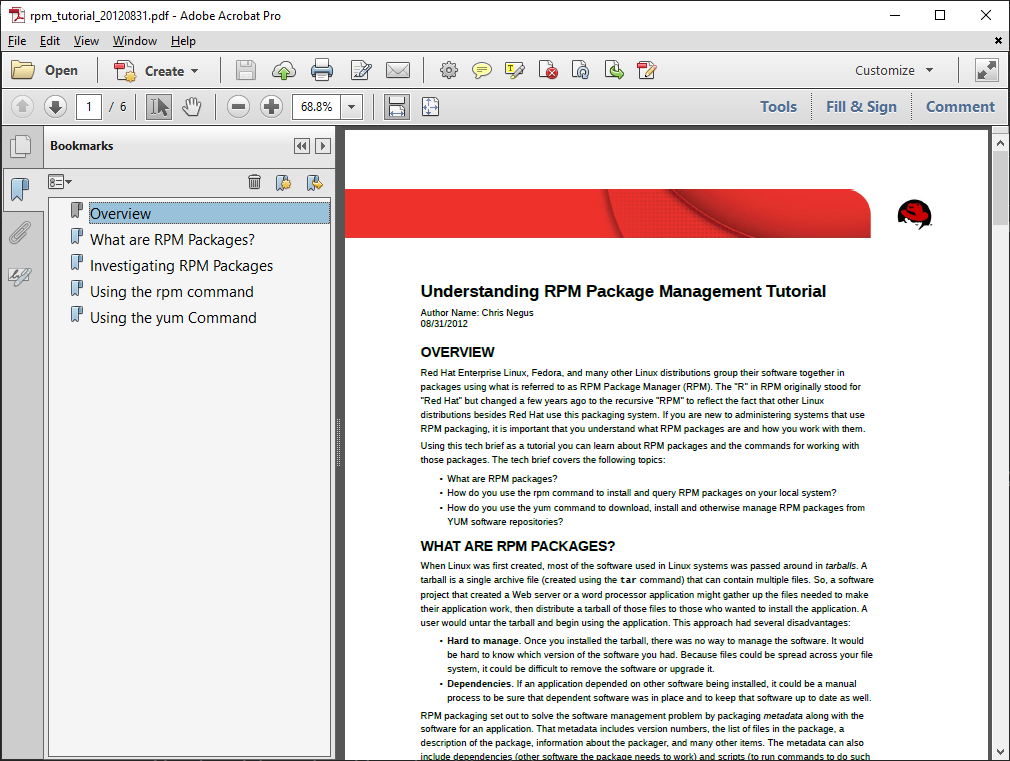The height and width of the screenshot is (761, 1010).
Task: Select the text selection tool
Action: coord(158,106)
